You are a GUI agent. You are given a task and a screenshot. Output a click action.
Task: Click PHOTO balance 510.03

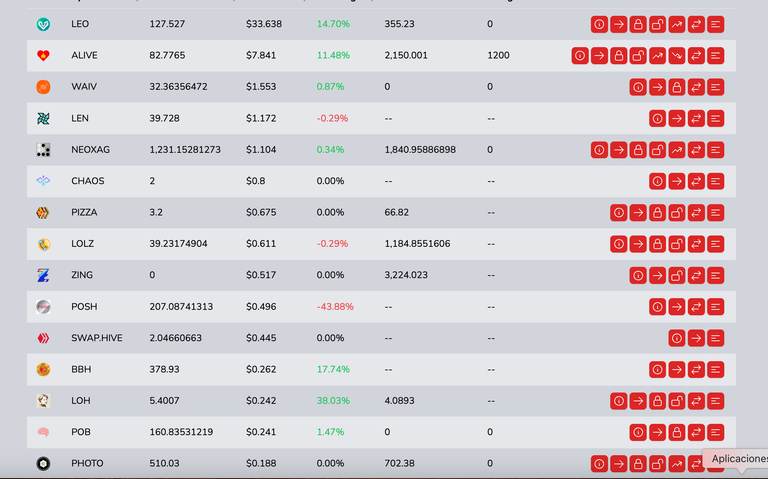coord(165,463)
